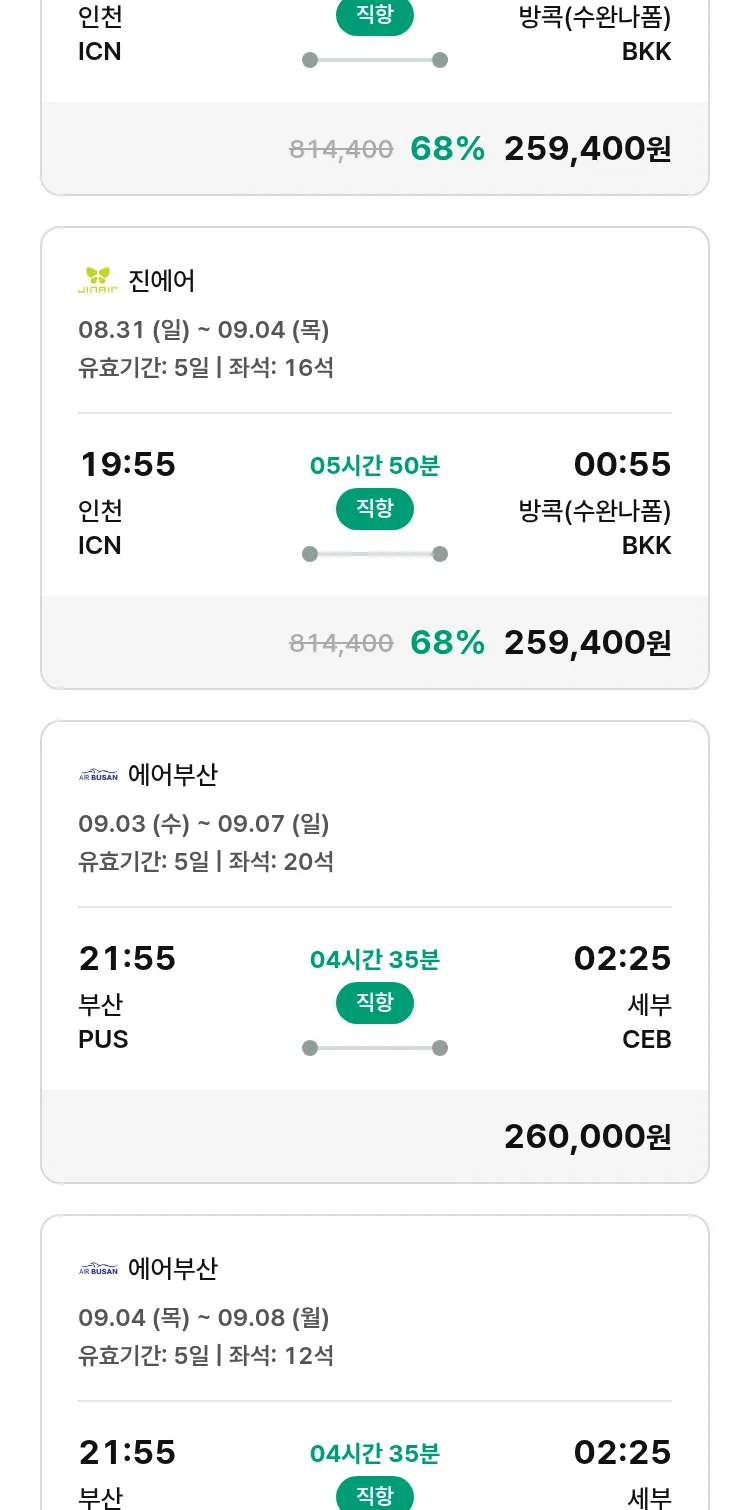750x1510 pixels.
Task: Open 08.31 (일) ~ 09.04 (목) date range
Action: [x=204, y=329]
